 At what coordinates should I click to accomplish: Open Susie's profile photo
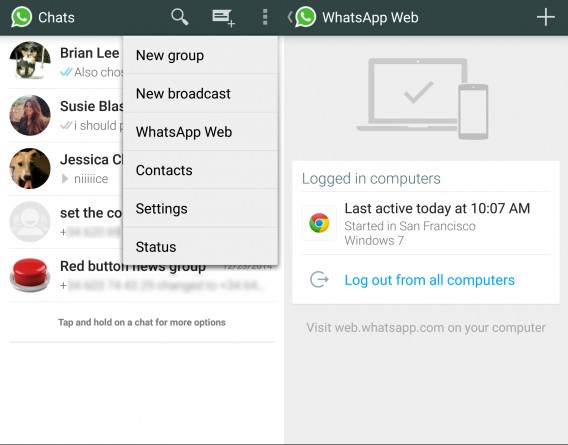30,115
